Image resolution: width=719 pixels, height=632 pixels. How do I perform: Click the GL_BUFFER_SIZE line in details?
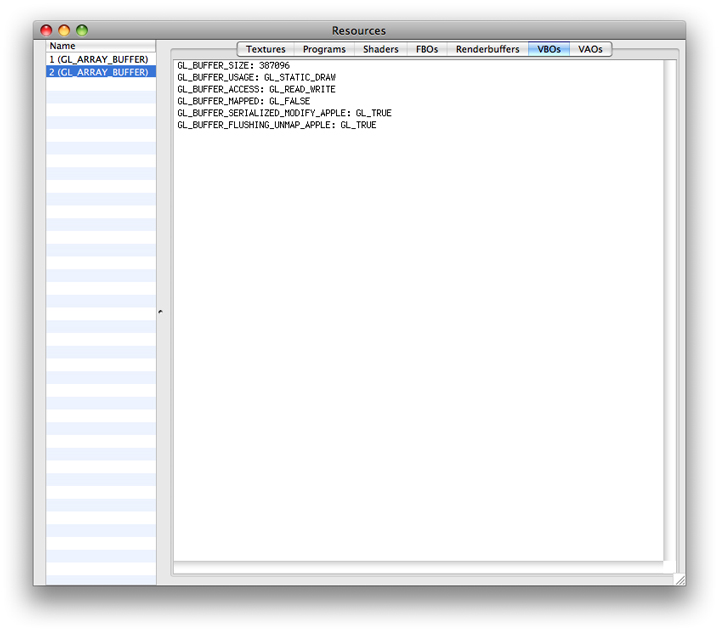click(x=233, y=65)
